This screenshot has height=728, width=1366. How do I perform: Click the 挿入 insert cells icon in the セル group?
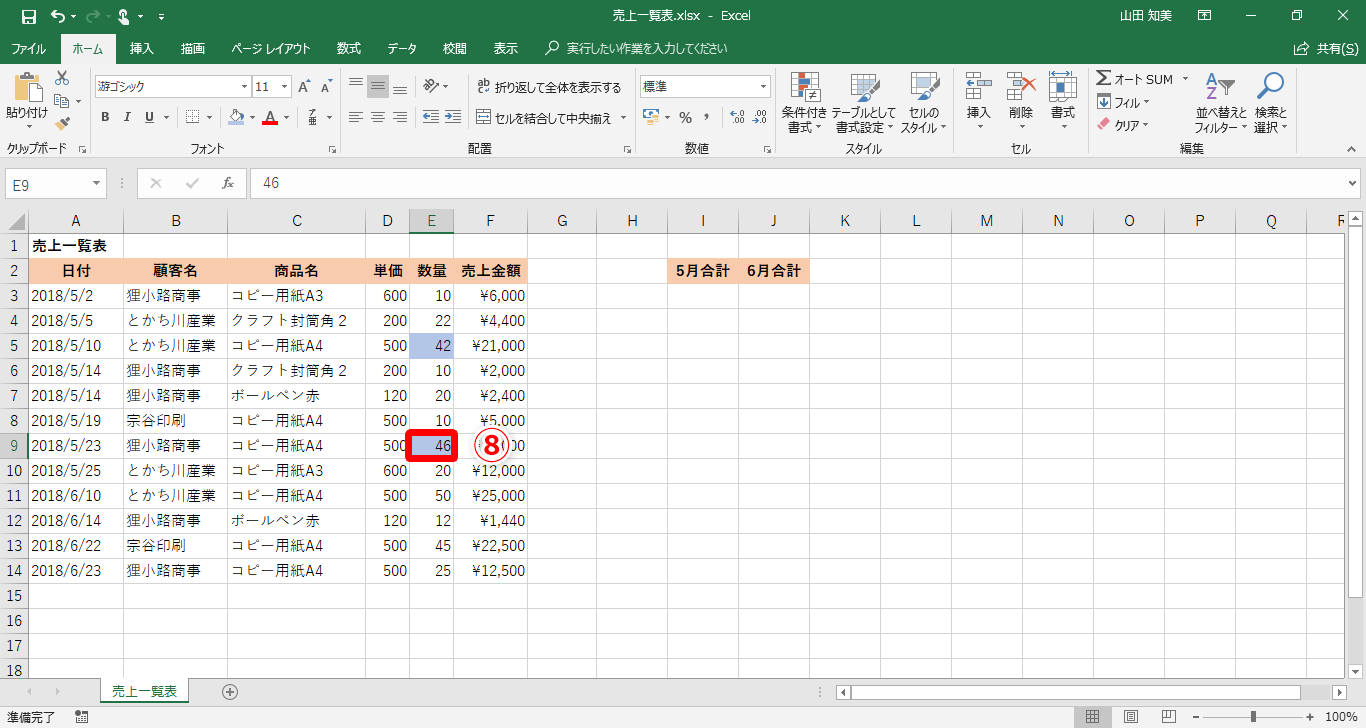(978, 86)
